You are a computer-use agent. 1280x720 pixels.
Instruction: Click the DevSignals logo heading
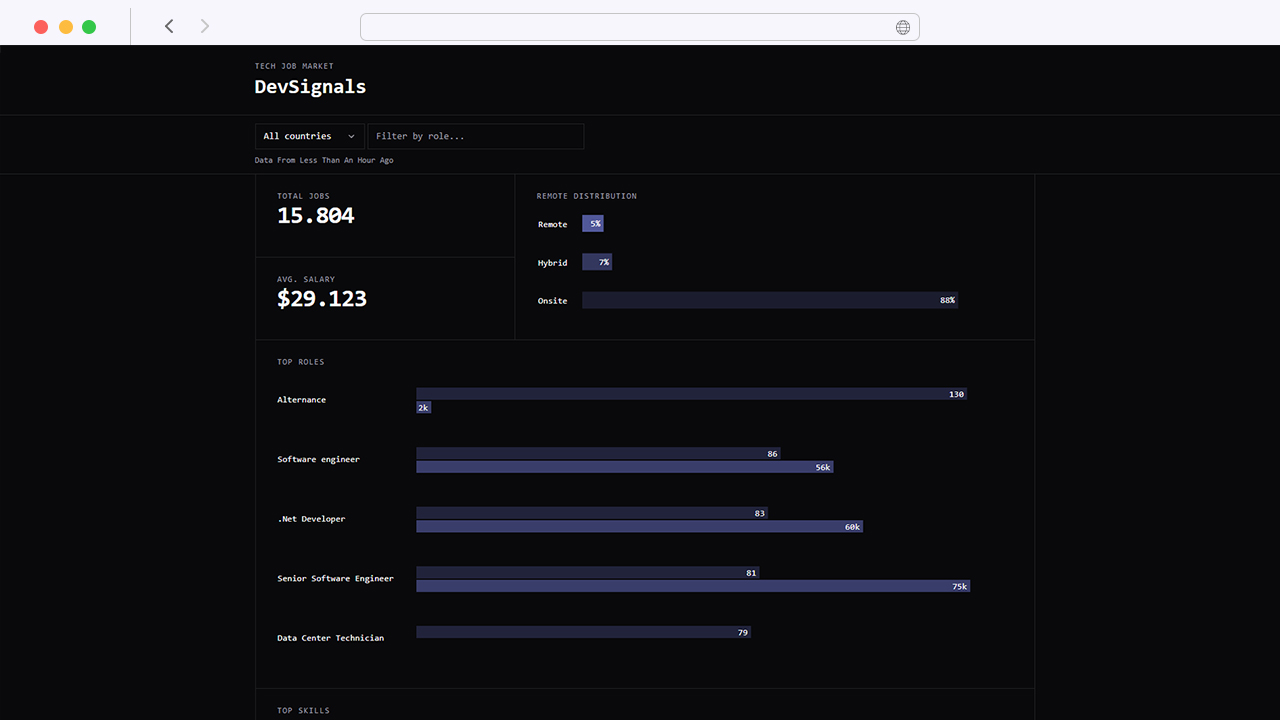[310, 87]
